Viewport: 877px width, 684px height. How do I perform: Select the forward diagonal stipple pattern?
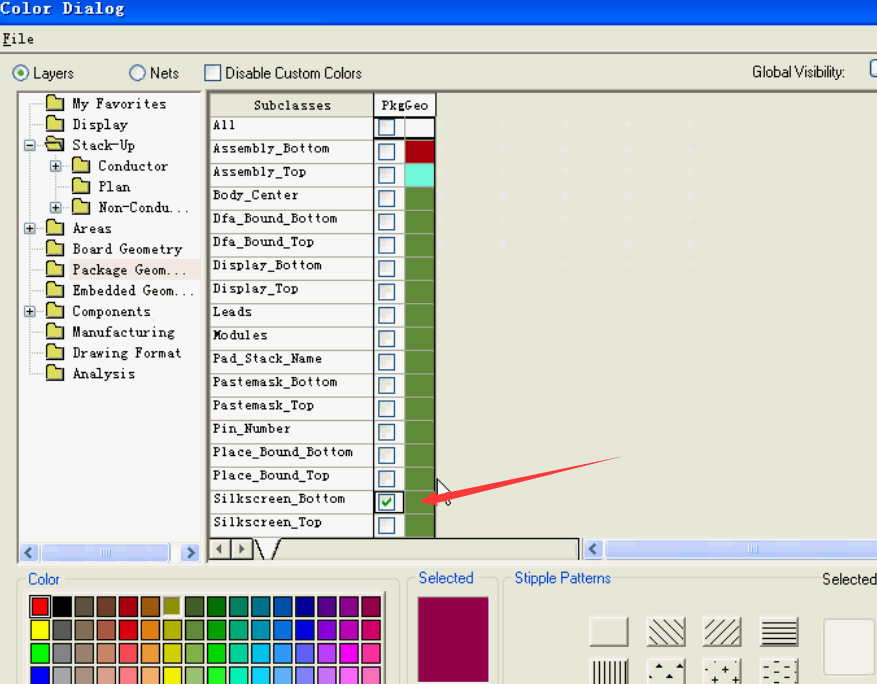pos(722,631)
